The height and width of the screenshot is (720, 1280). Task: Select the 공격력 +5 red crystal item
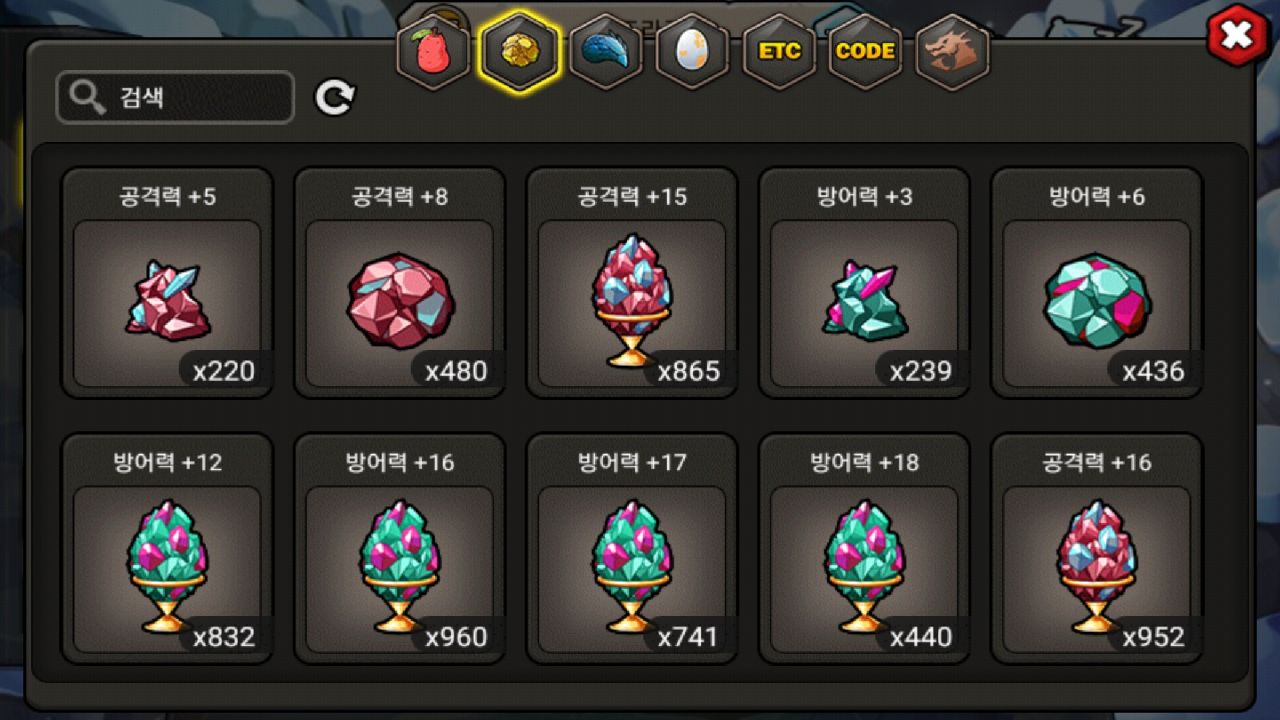tap(167, 283)
